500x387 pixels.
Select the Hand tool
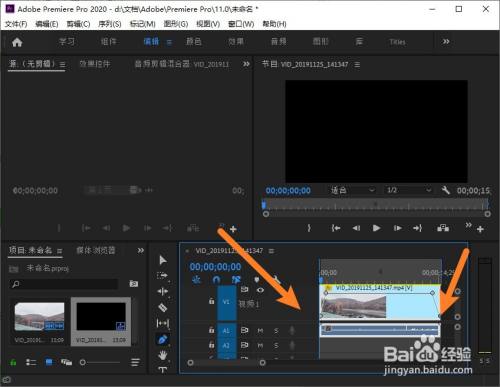point(163,355)
